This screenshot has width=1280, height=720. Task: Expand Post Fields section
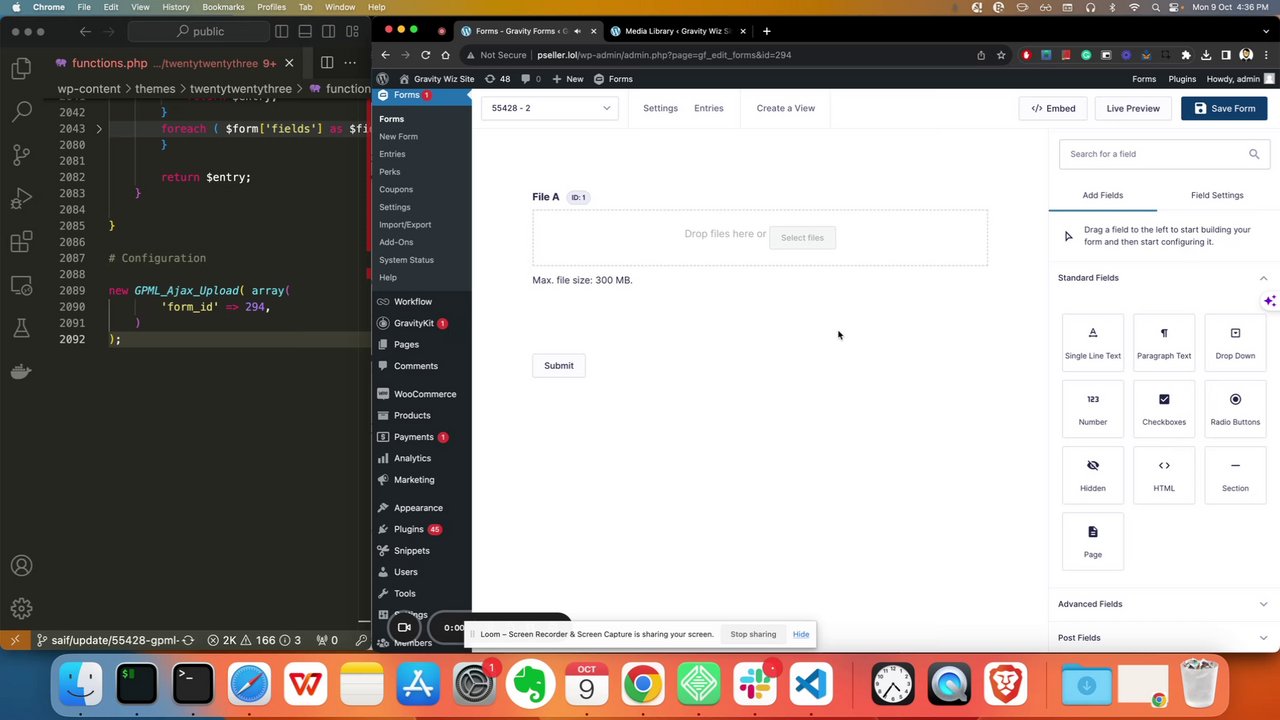pyautogui.click(x=1263, y=638)
